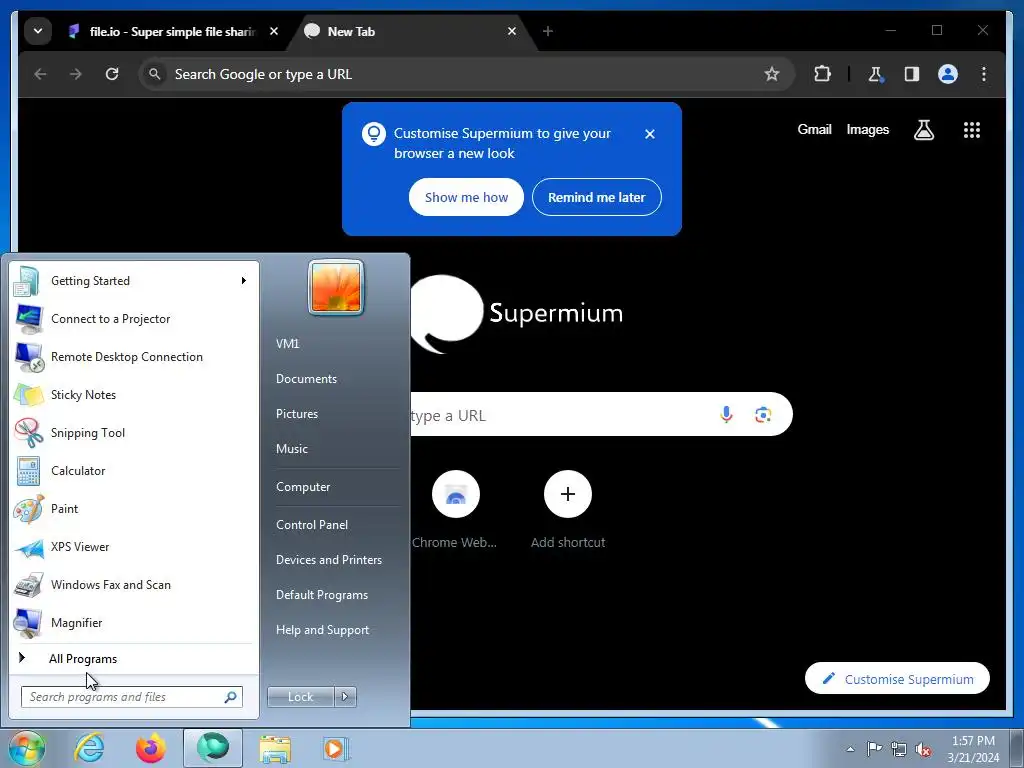Image resolution: width=1024 pixels, height=768 pixels.
Task: Click the Windows Start orb
Action: click(26, 748)
